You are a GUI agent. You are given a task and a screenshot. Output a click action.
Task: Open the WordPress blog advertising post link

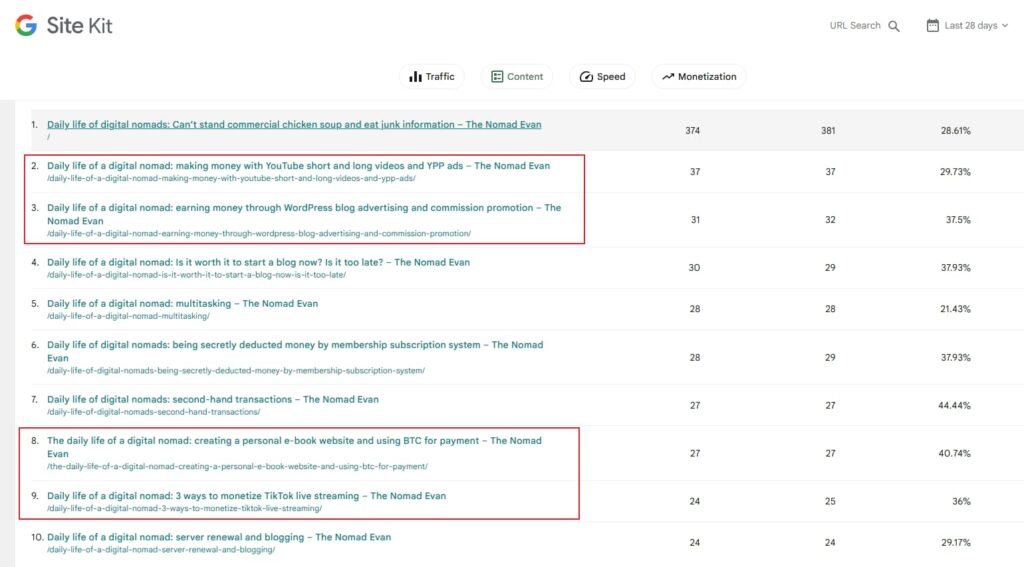point(304,208)
